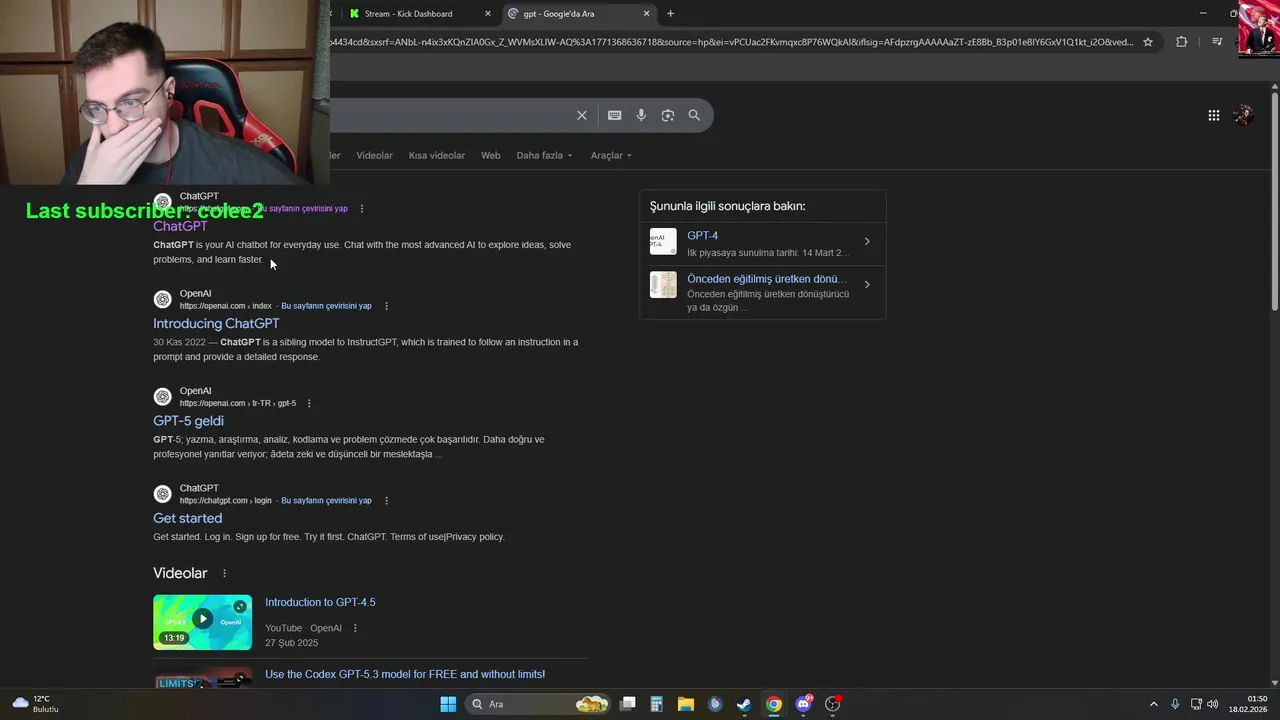Open the Chrome extensions puzzle icon
This screenshot has height=720, width=1280.
(x=1181, y=42)
